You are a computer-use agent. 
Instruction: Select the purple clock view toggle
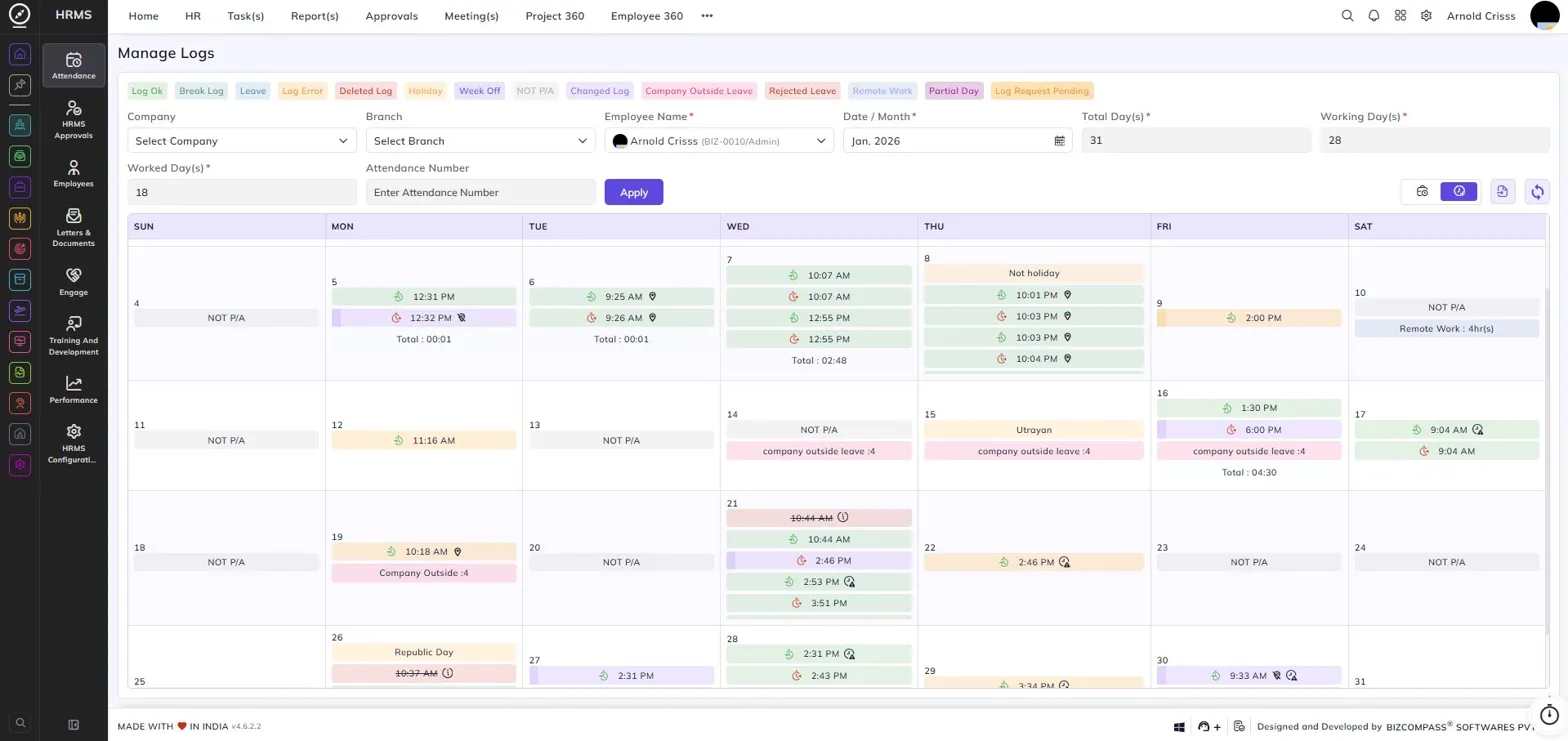1459,191
